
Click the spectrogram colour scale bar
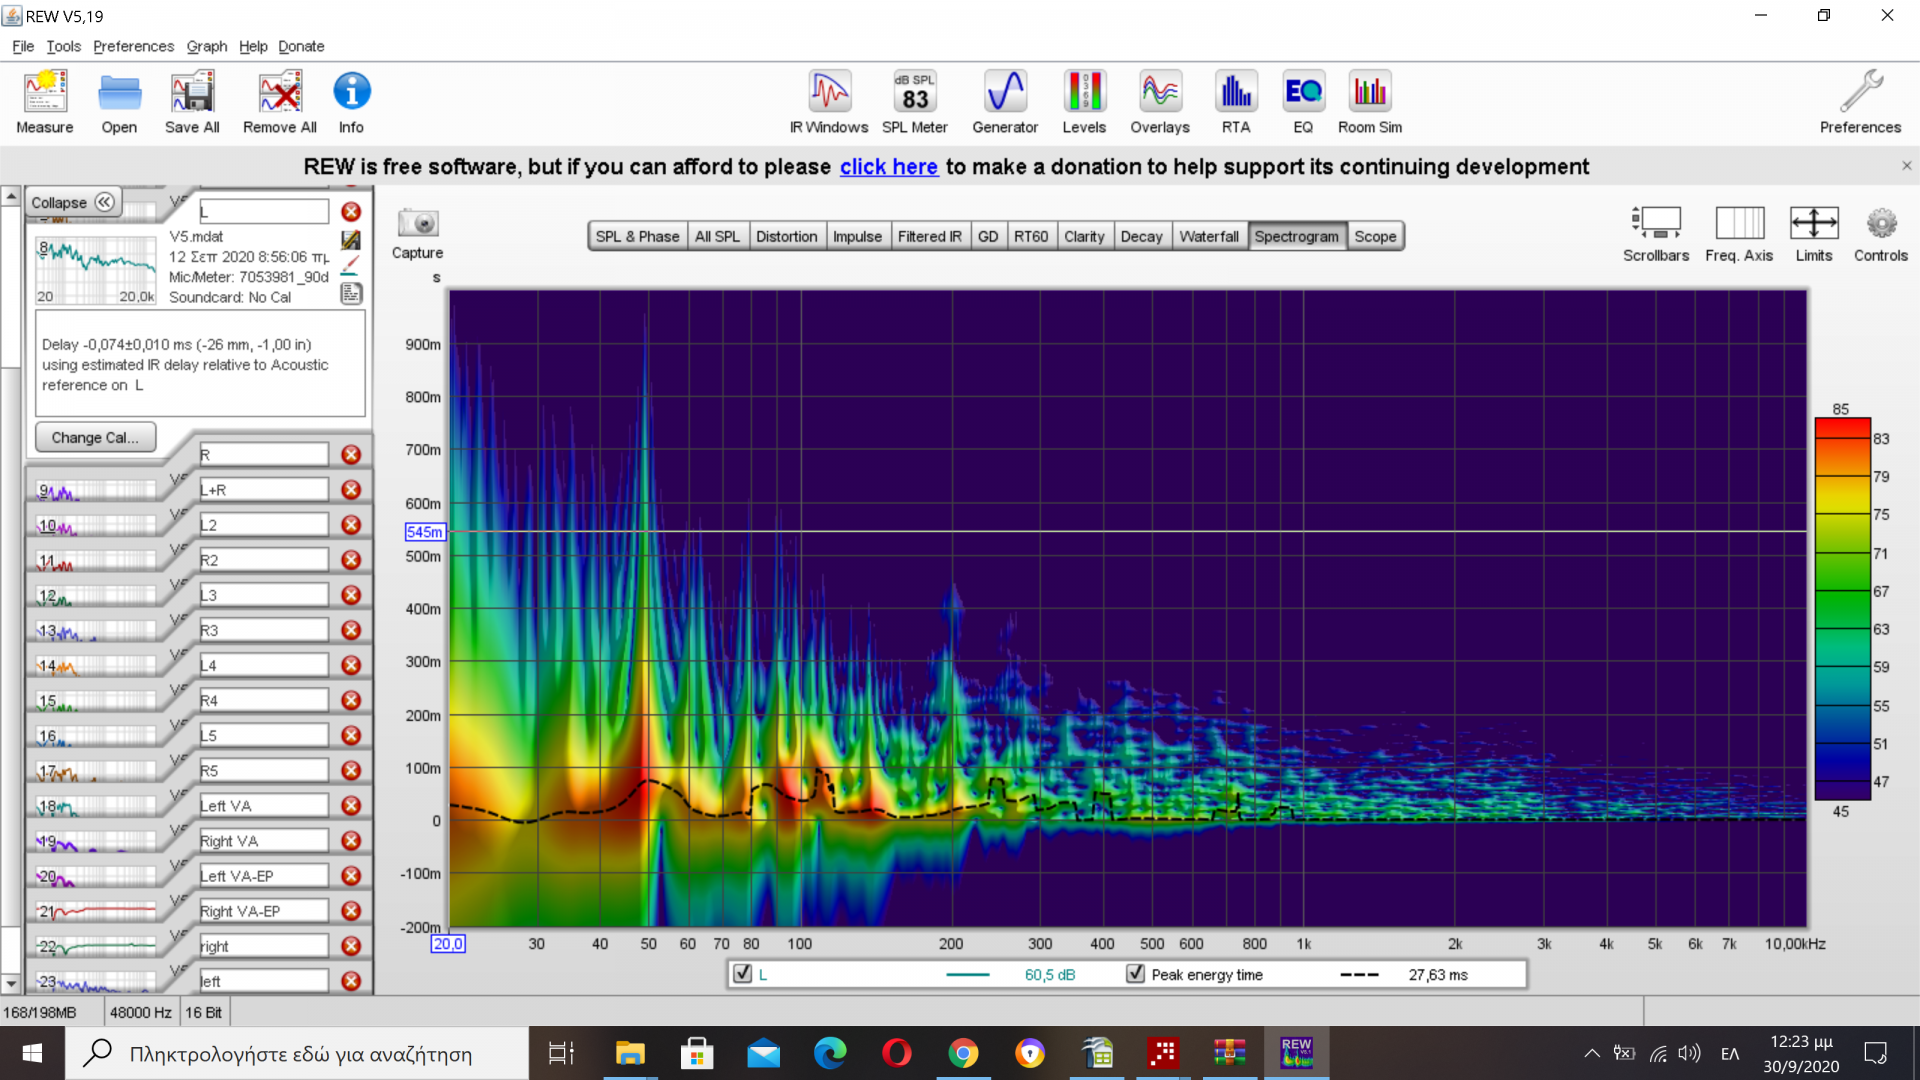[x=1842, y=609]
